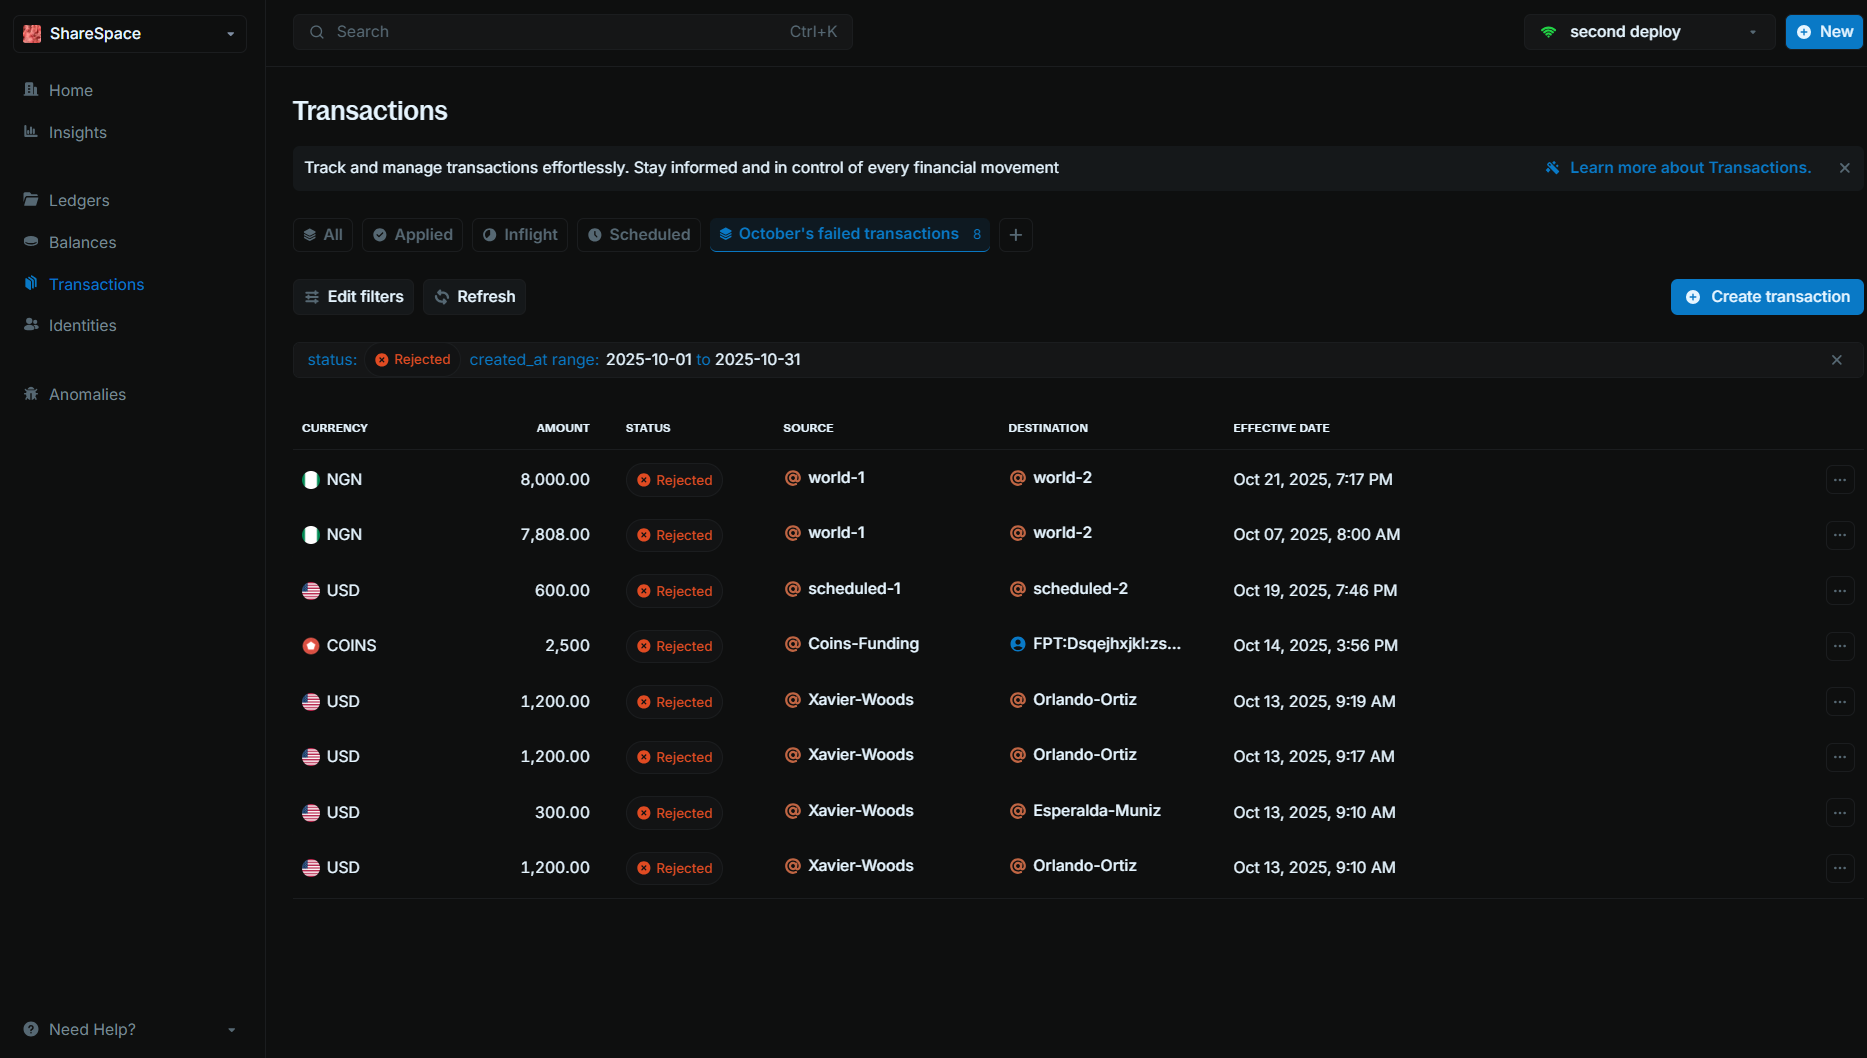The width and height of the screenshot is (1867, 1058).
Task: Open Insights chart icon in sidebar
Action: 31,132
